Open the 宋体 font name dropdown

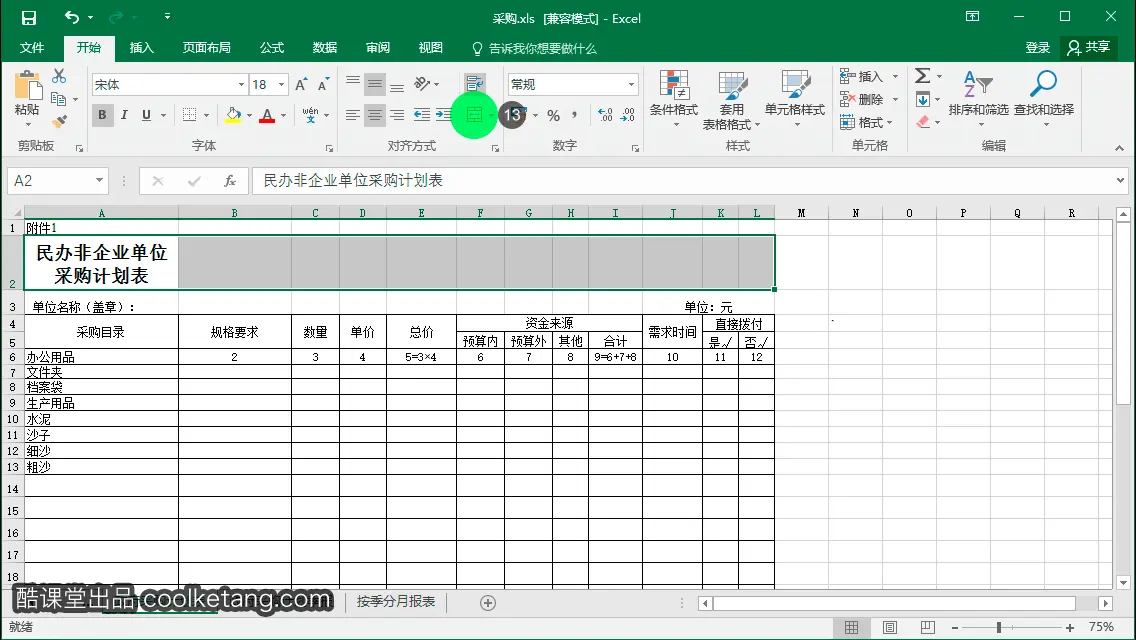click(241, 85)
